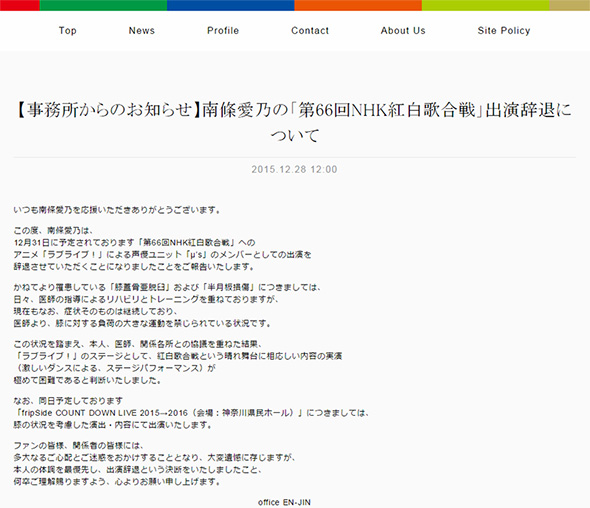
Task: Go to the News page
Action: pyautogui.click(x=142, y=30)
